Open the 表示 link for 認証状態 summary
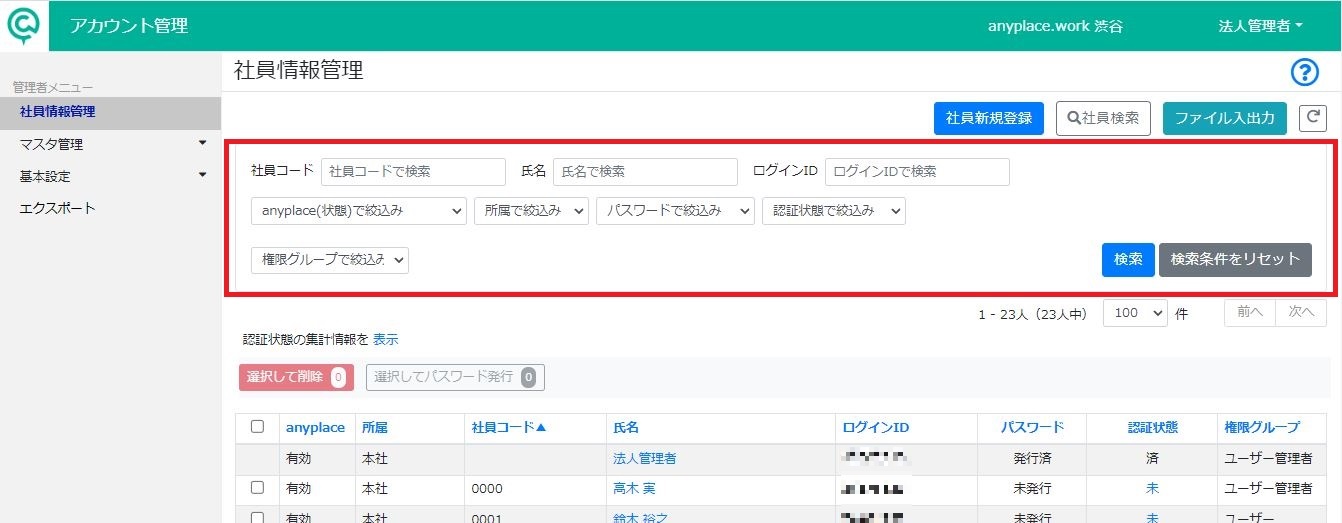Viewport: 1342px width, 523px height. (x=386, y=340)
